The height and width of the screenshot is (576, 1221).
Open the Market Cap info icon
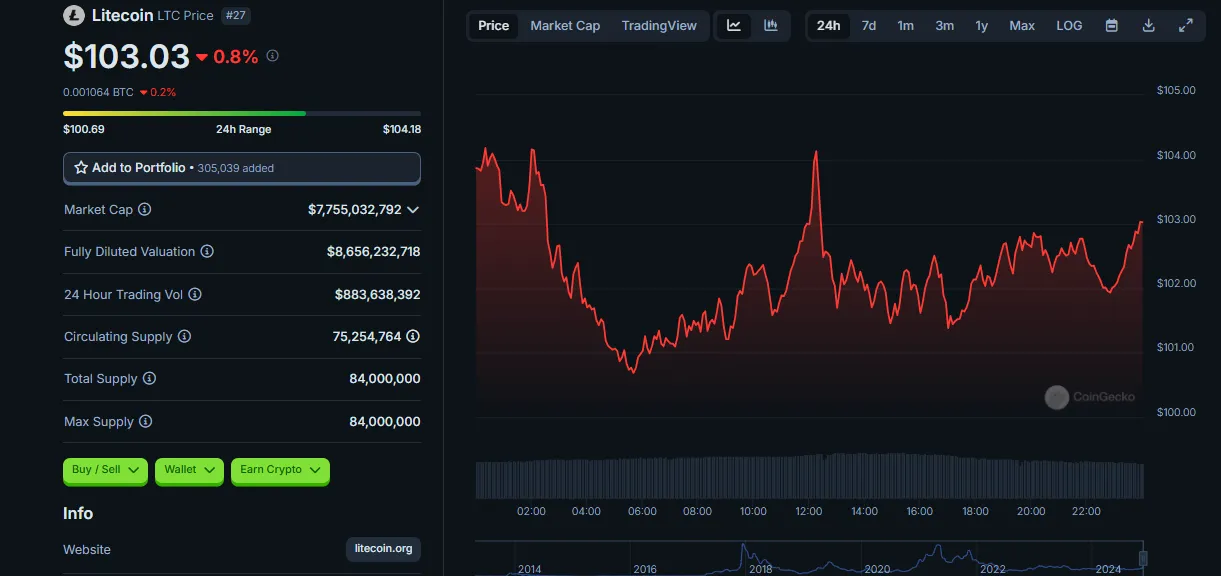pyautogui.click(x=145, y=210)
